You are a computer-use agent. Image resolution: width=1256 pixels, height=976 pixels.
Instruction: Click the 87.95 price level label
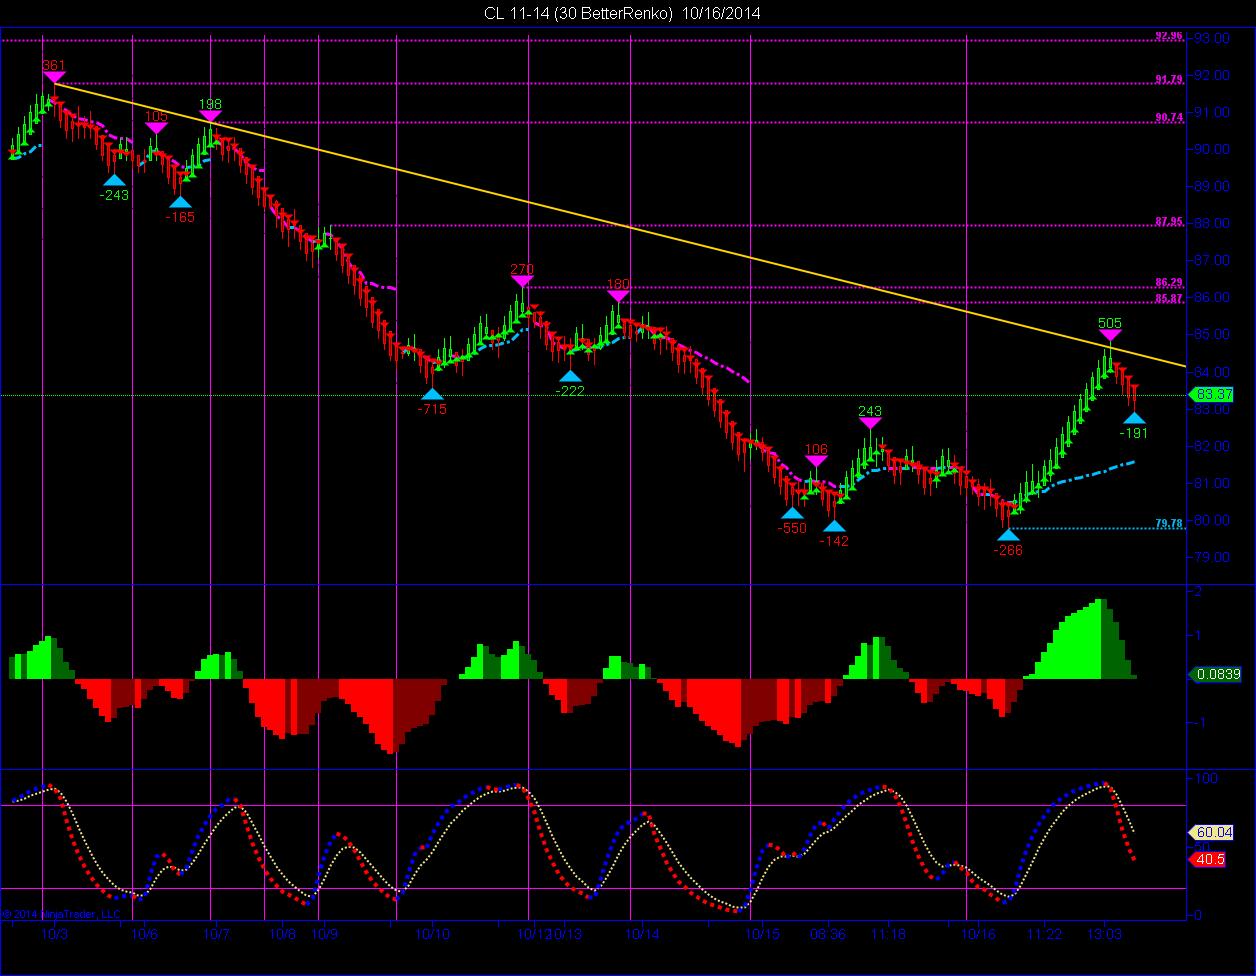point(1169,221)
